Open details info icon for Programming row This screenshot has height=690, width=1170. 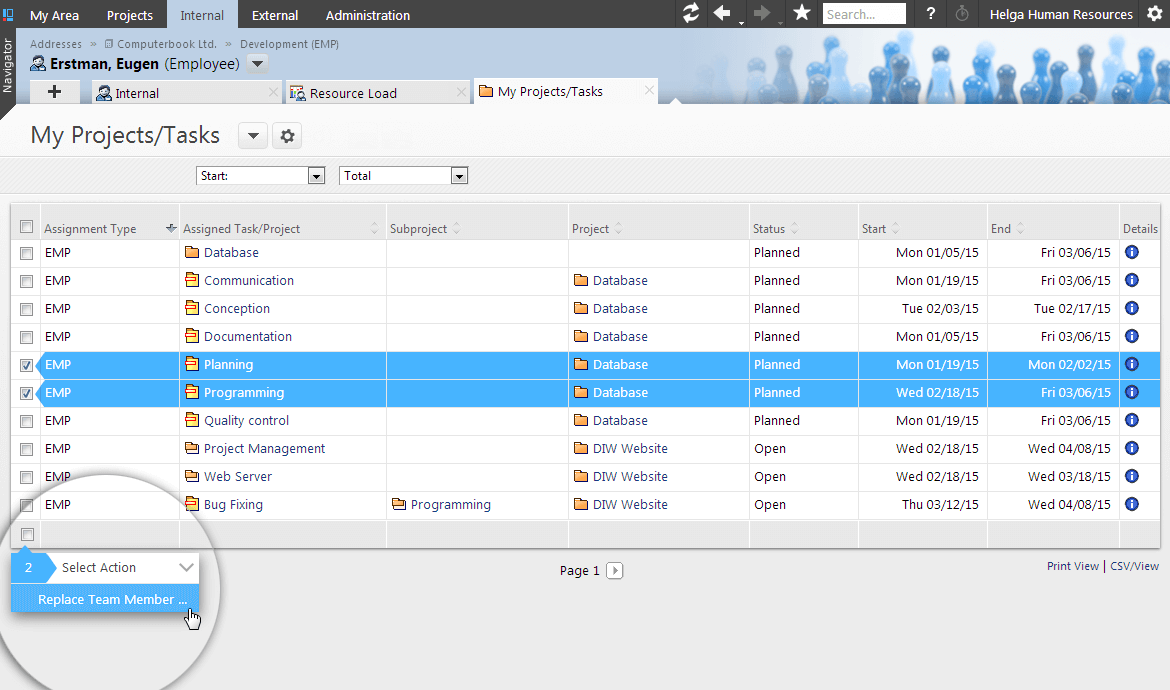point(1132,392)
